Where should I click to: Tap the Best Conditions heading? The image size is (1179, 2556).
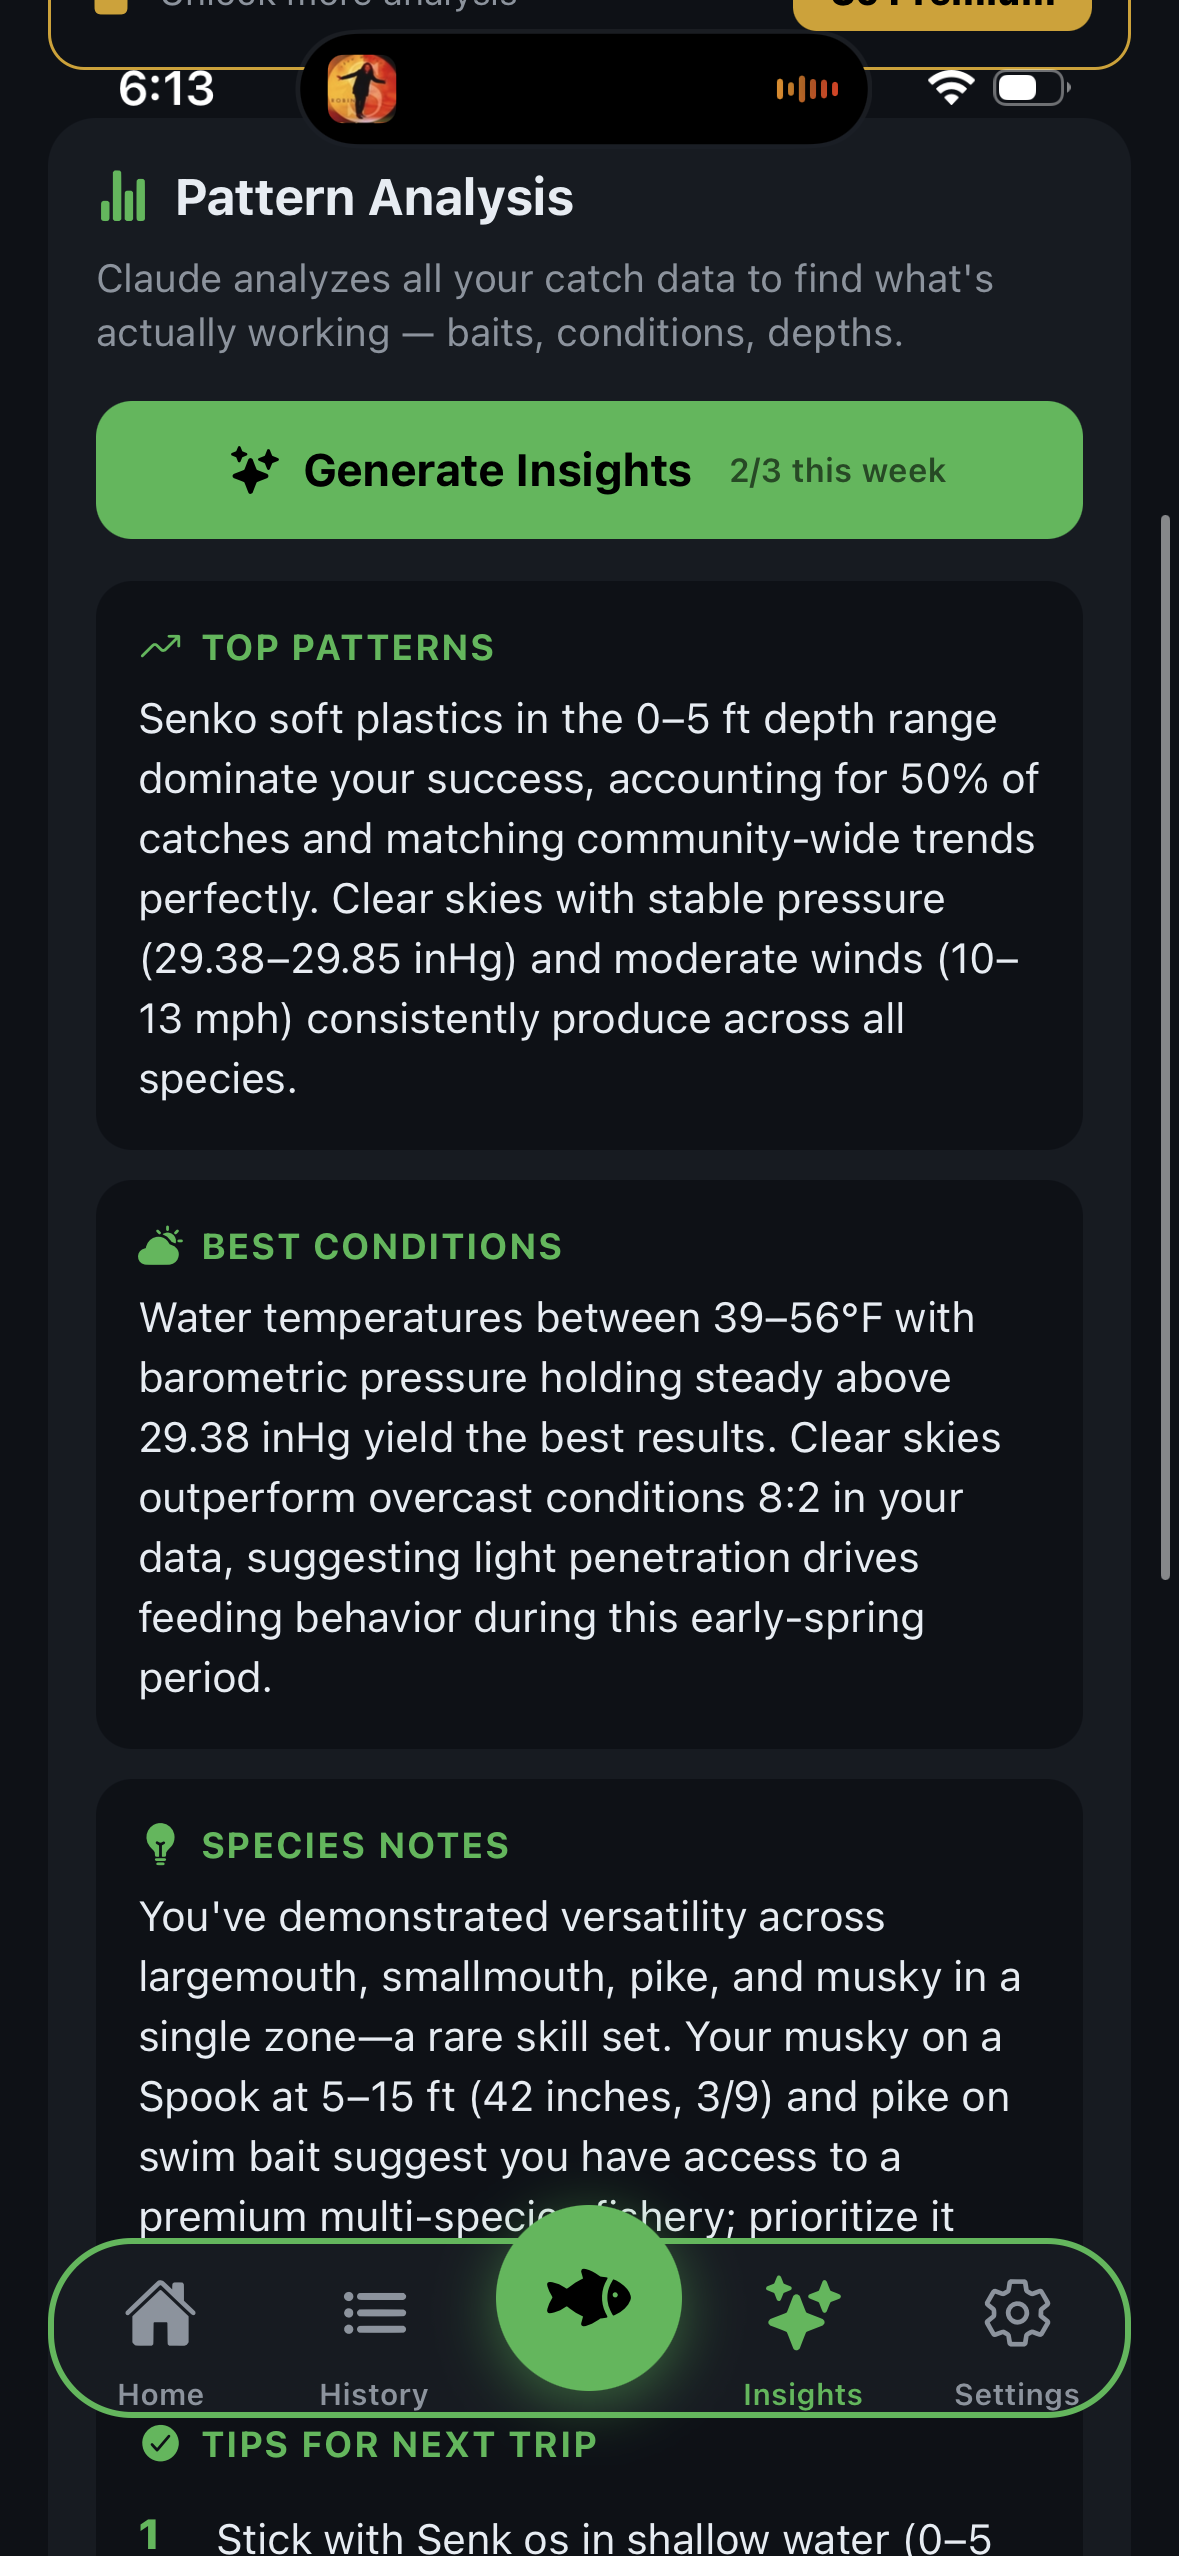coord(382,1247)
